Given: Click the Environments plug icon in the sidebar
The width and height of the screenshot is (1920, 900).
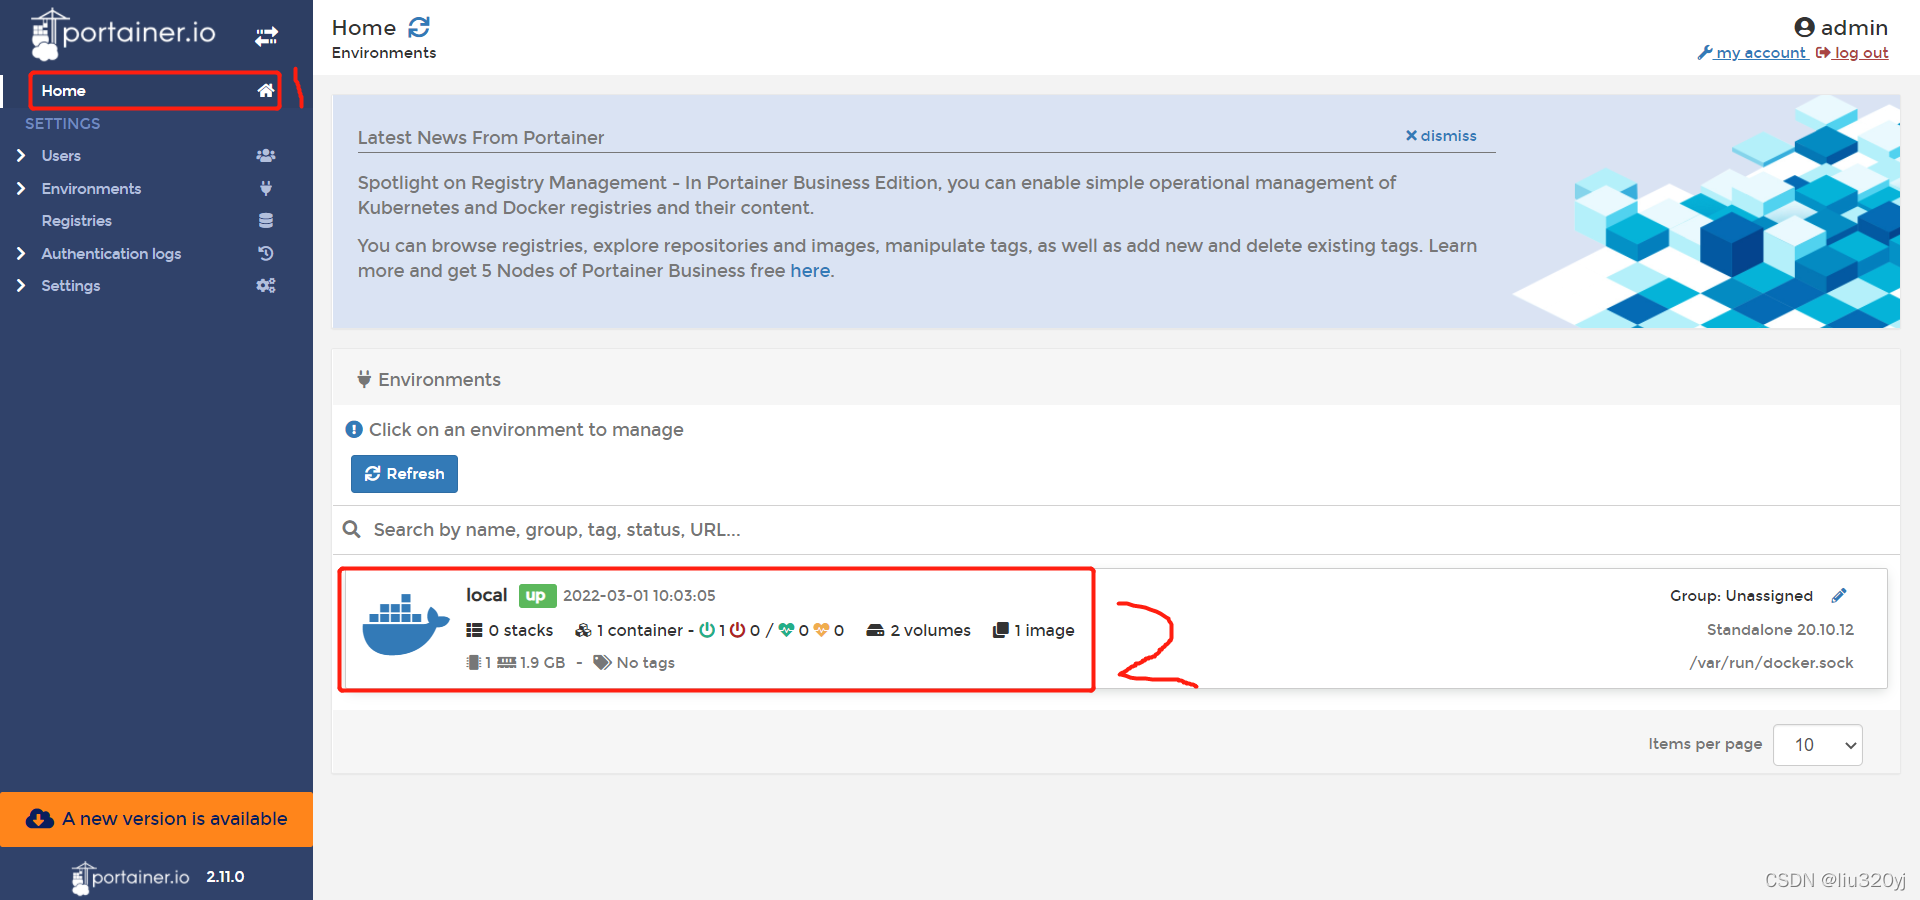Looking at the screenshot, I should coord(266,188).
